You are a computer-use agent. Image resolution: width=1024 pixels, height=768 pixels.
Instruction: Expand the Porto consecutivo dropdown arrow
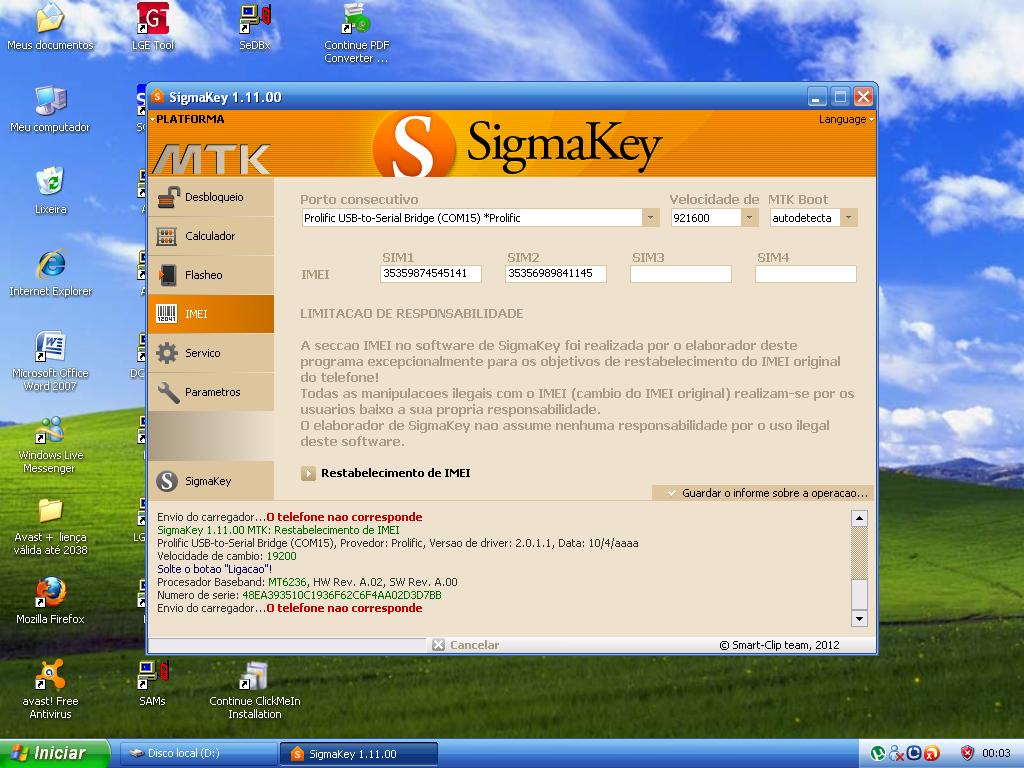(x=650, y=217)
